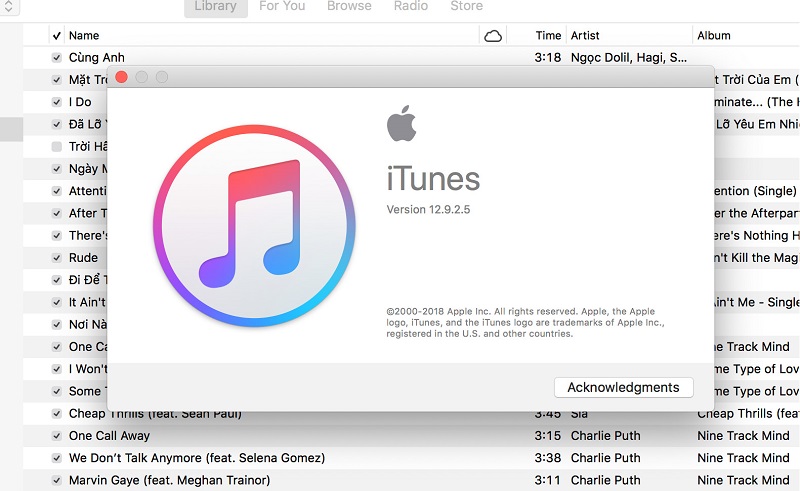800x491 pixels.
Task: Click the Apple logo in About dialog
Action: (402, 123)
